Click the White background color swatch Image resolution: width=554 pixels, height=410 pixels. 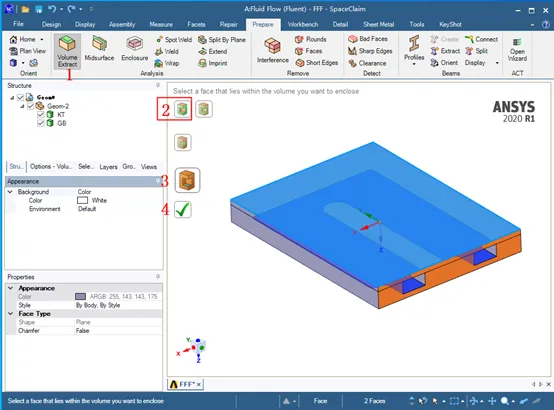pyautogui.click(x=82, y=200)
